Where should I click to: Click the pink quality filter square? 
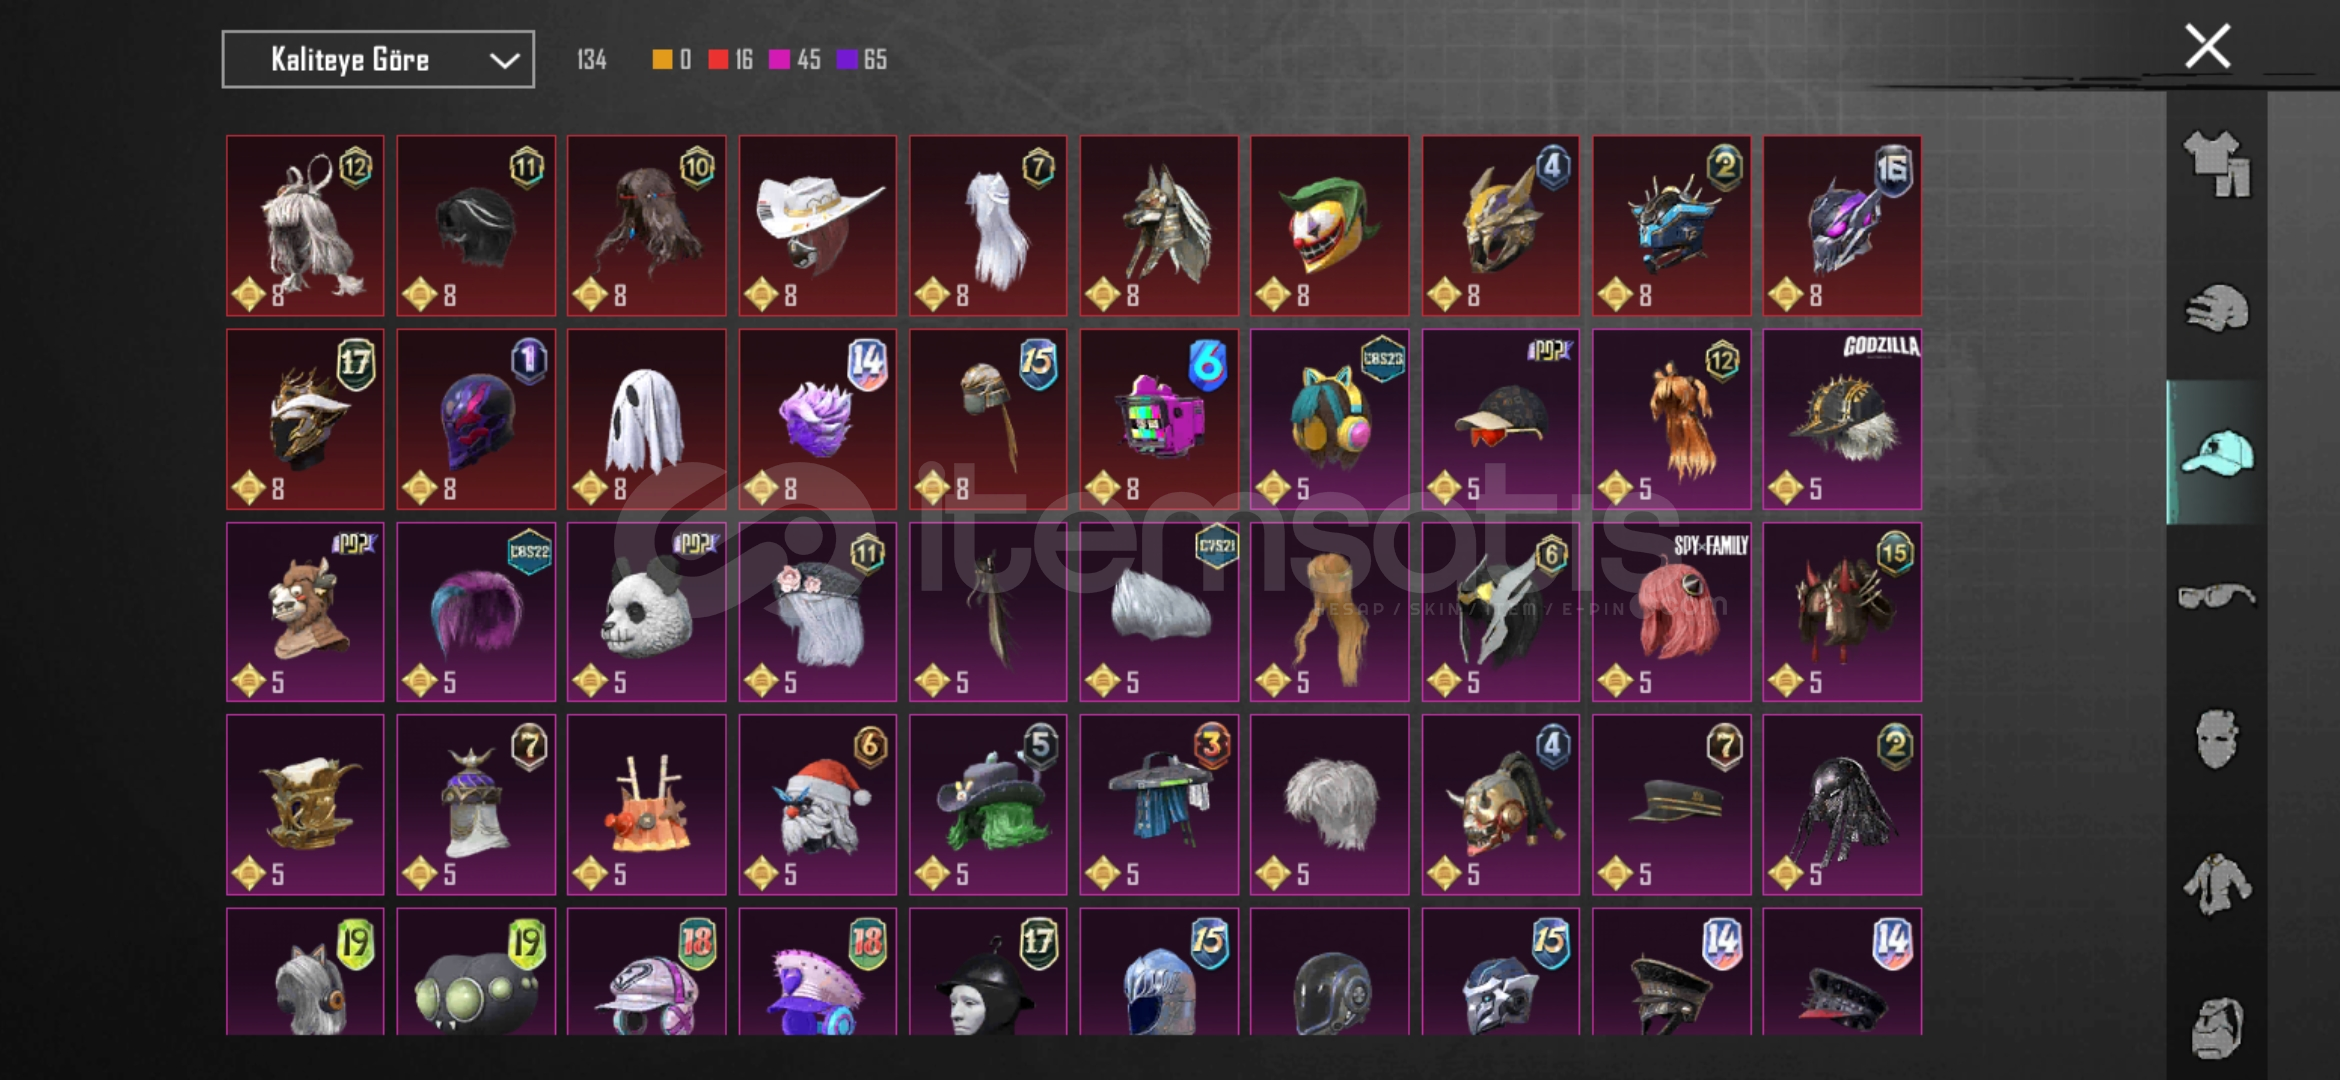(x=779, y=60)
